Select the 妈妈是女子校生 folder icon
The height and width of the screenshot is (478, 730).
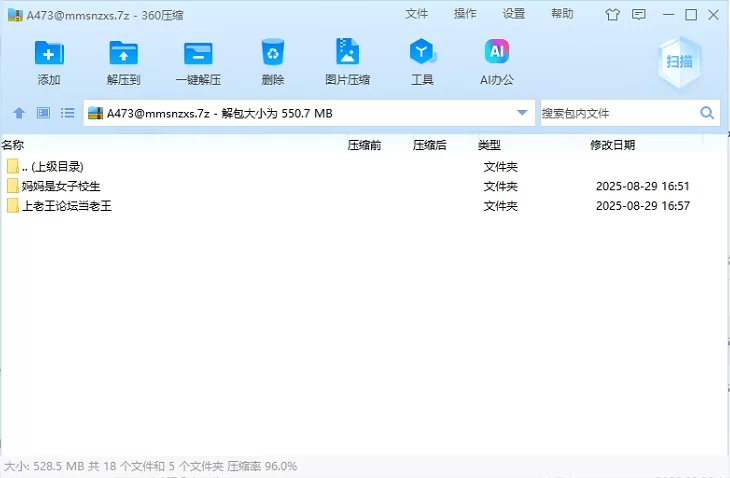point(13,186)
